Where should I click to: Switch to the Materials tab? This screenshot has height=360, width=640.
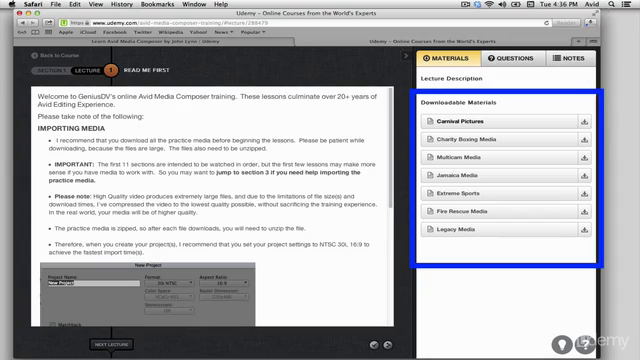point(449,58)
